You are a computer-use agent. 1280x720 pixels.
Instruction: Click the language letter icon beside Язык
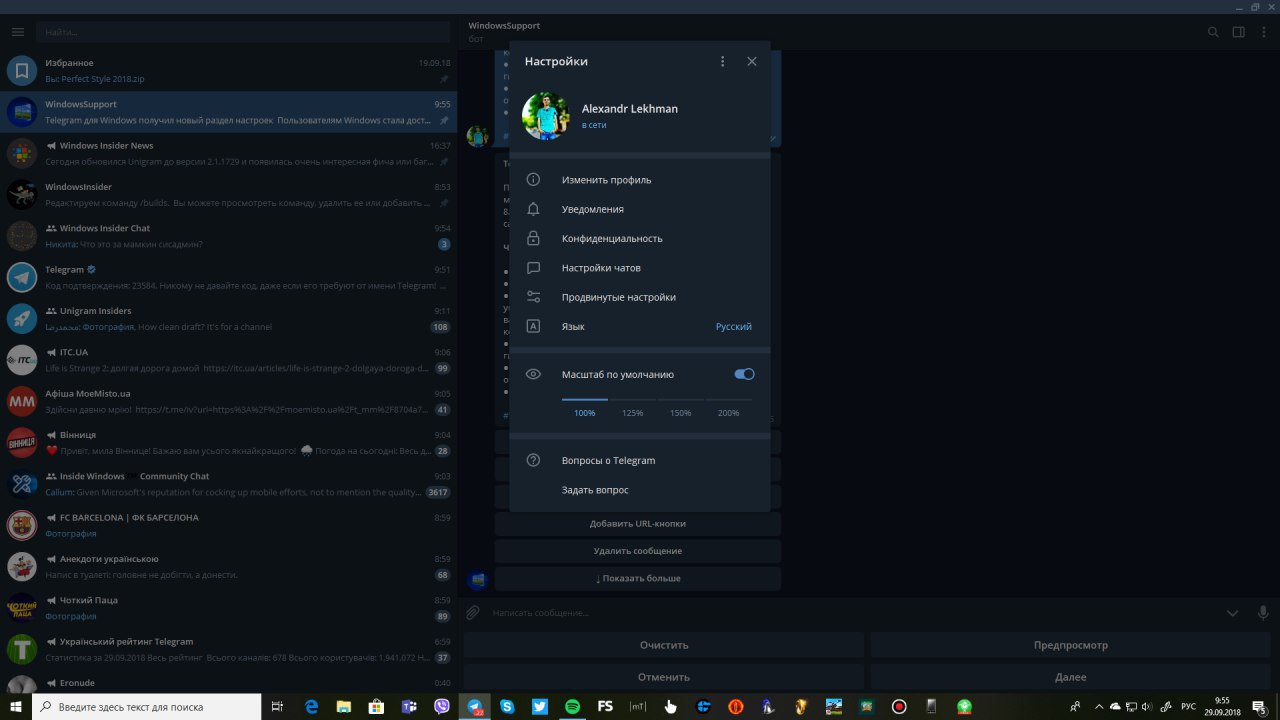[533, 326]
